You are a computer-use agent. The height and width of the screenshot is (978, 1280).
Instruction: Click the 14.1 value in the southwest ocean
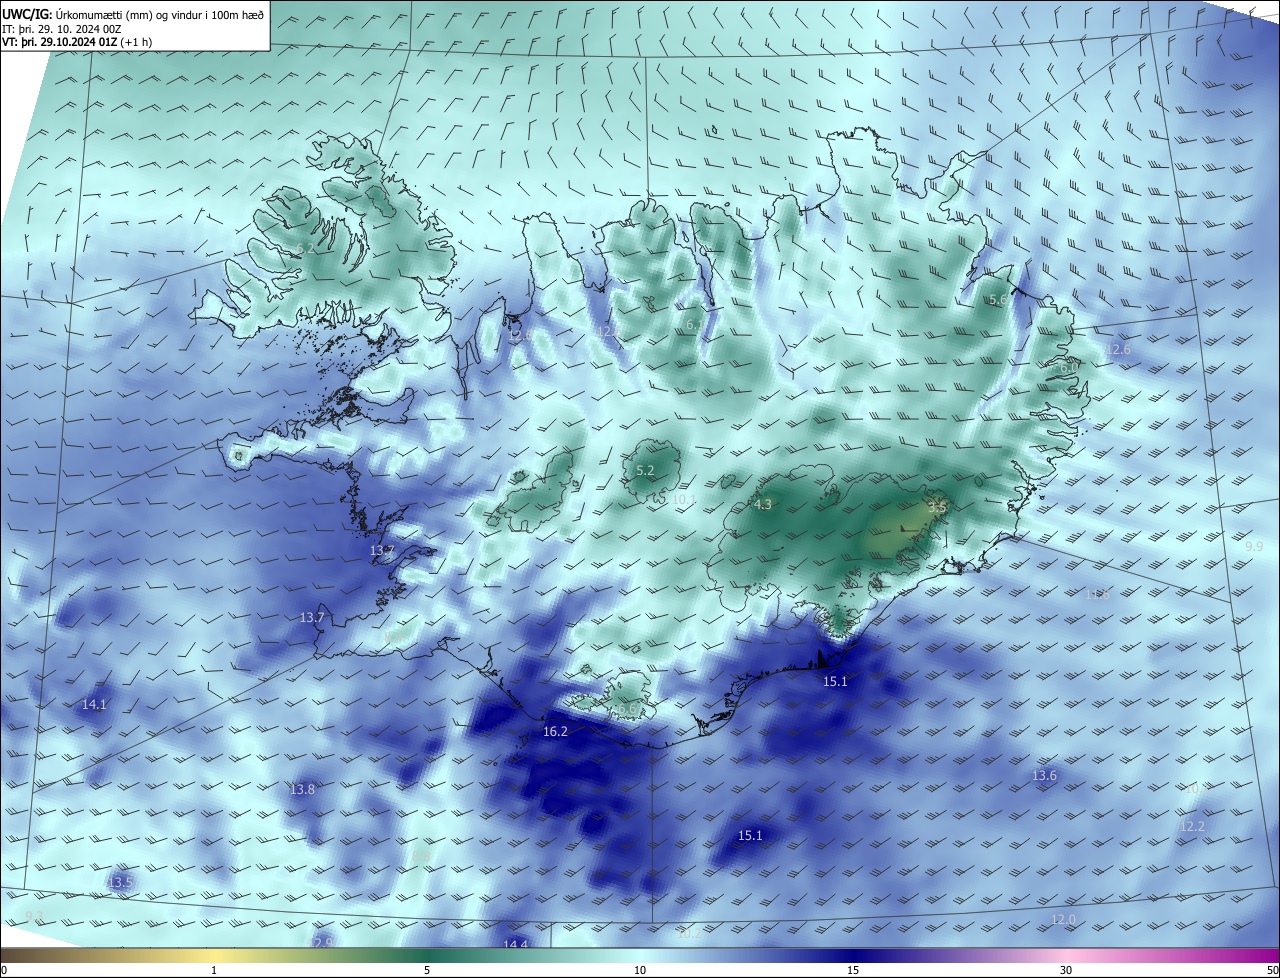(x=94, y=704)
